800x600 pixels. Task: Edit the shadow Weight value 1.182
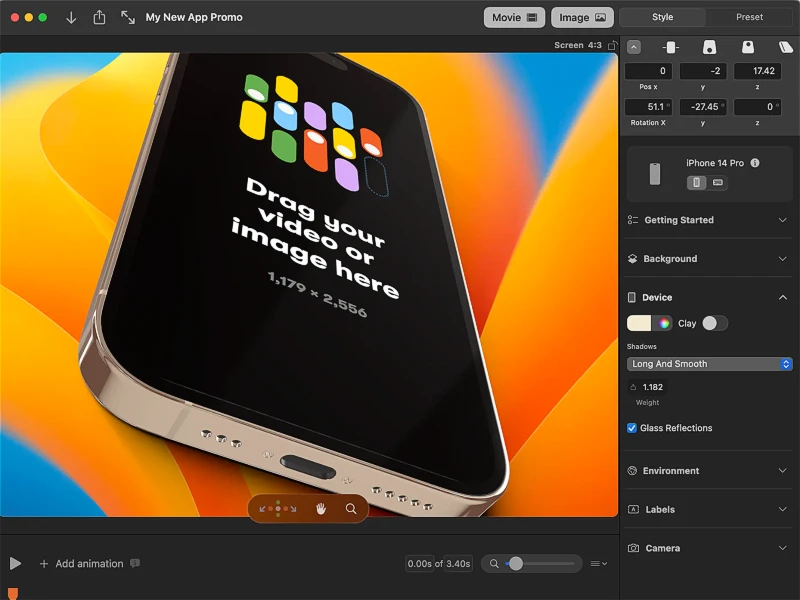[x=653, y=387]
